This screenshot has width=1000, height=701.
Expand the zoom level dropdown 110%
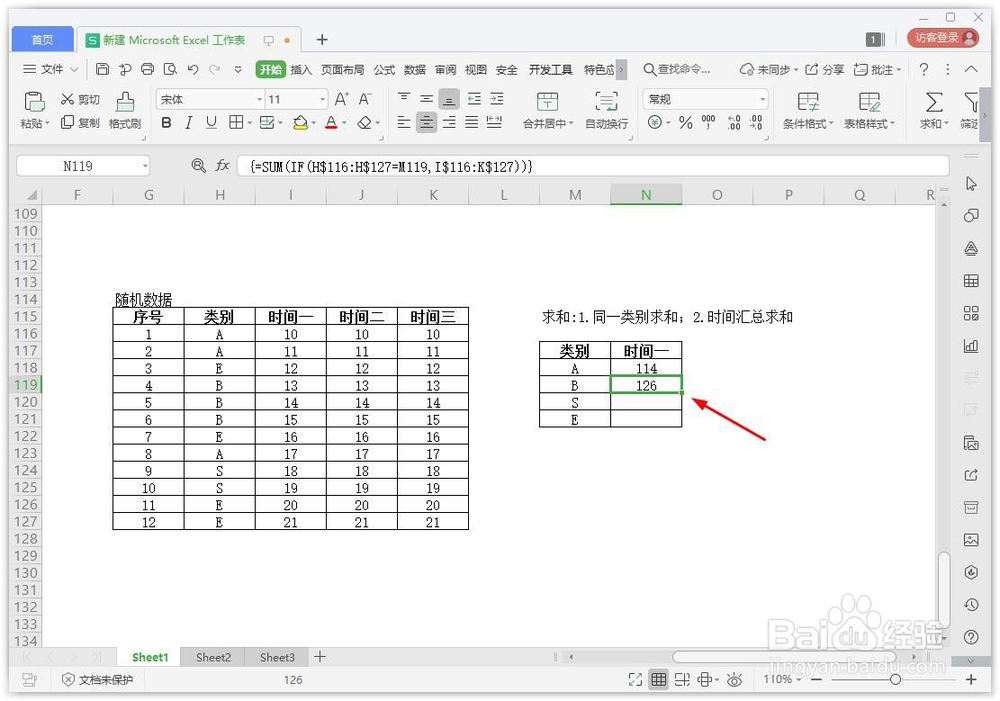(798, 679)
